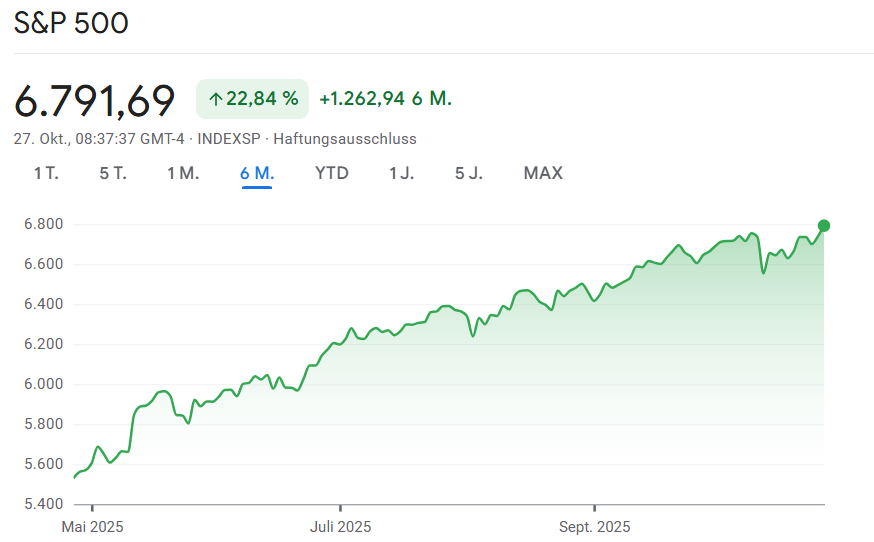This screenshot has height=542, width=874.
Task: Display the 1 J. time range
Action: click(x=401, y=173)
